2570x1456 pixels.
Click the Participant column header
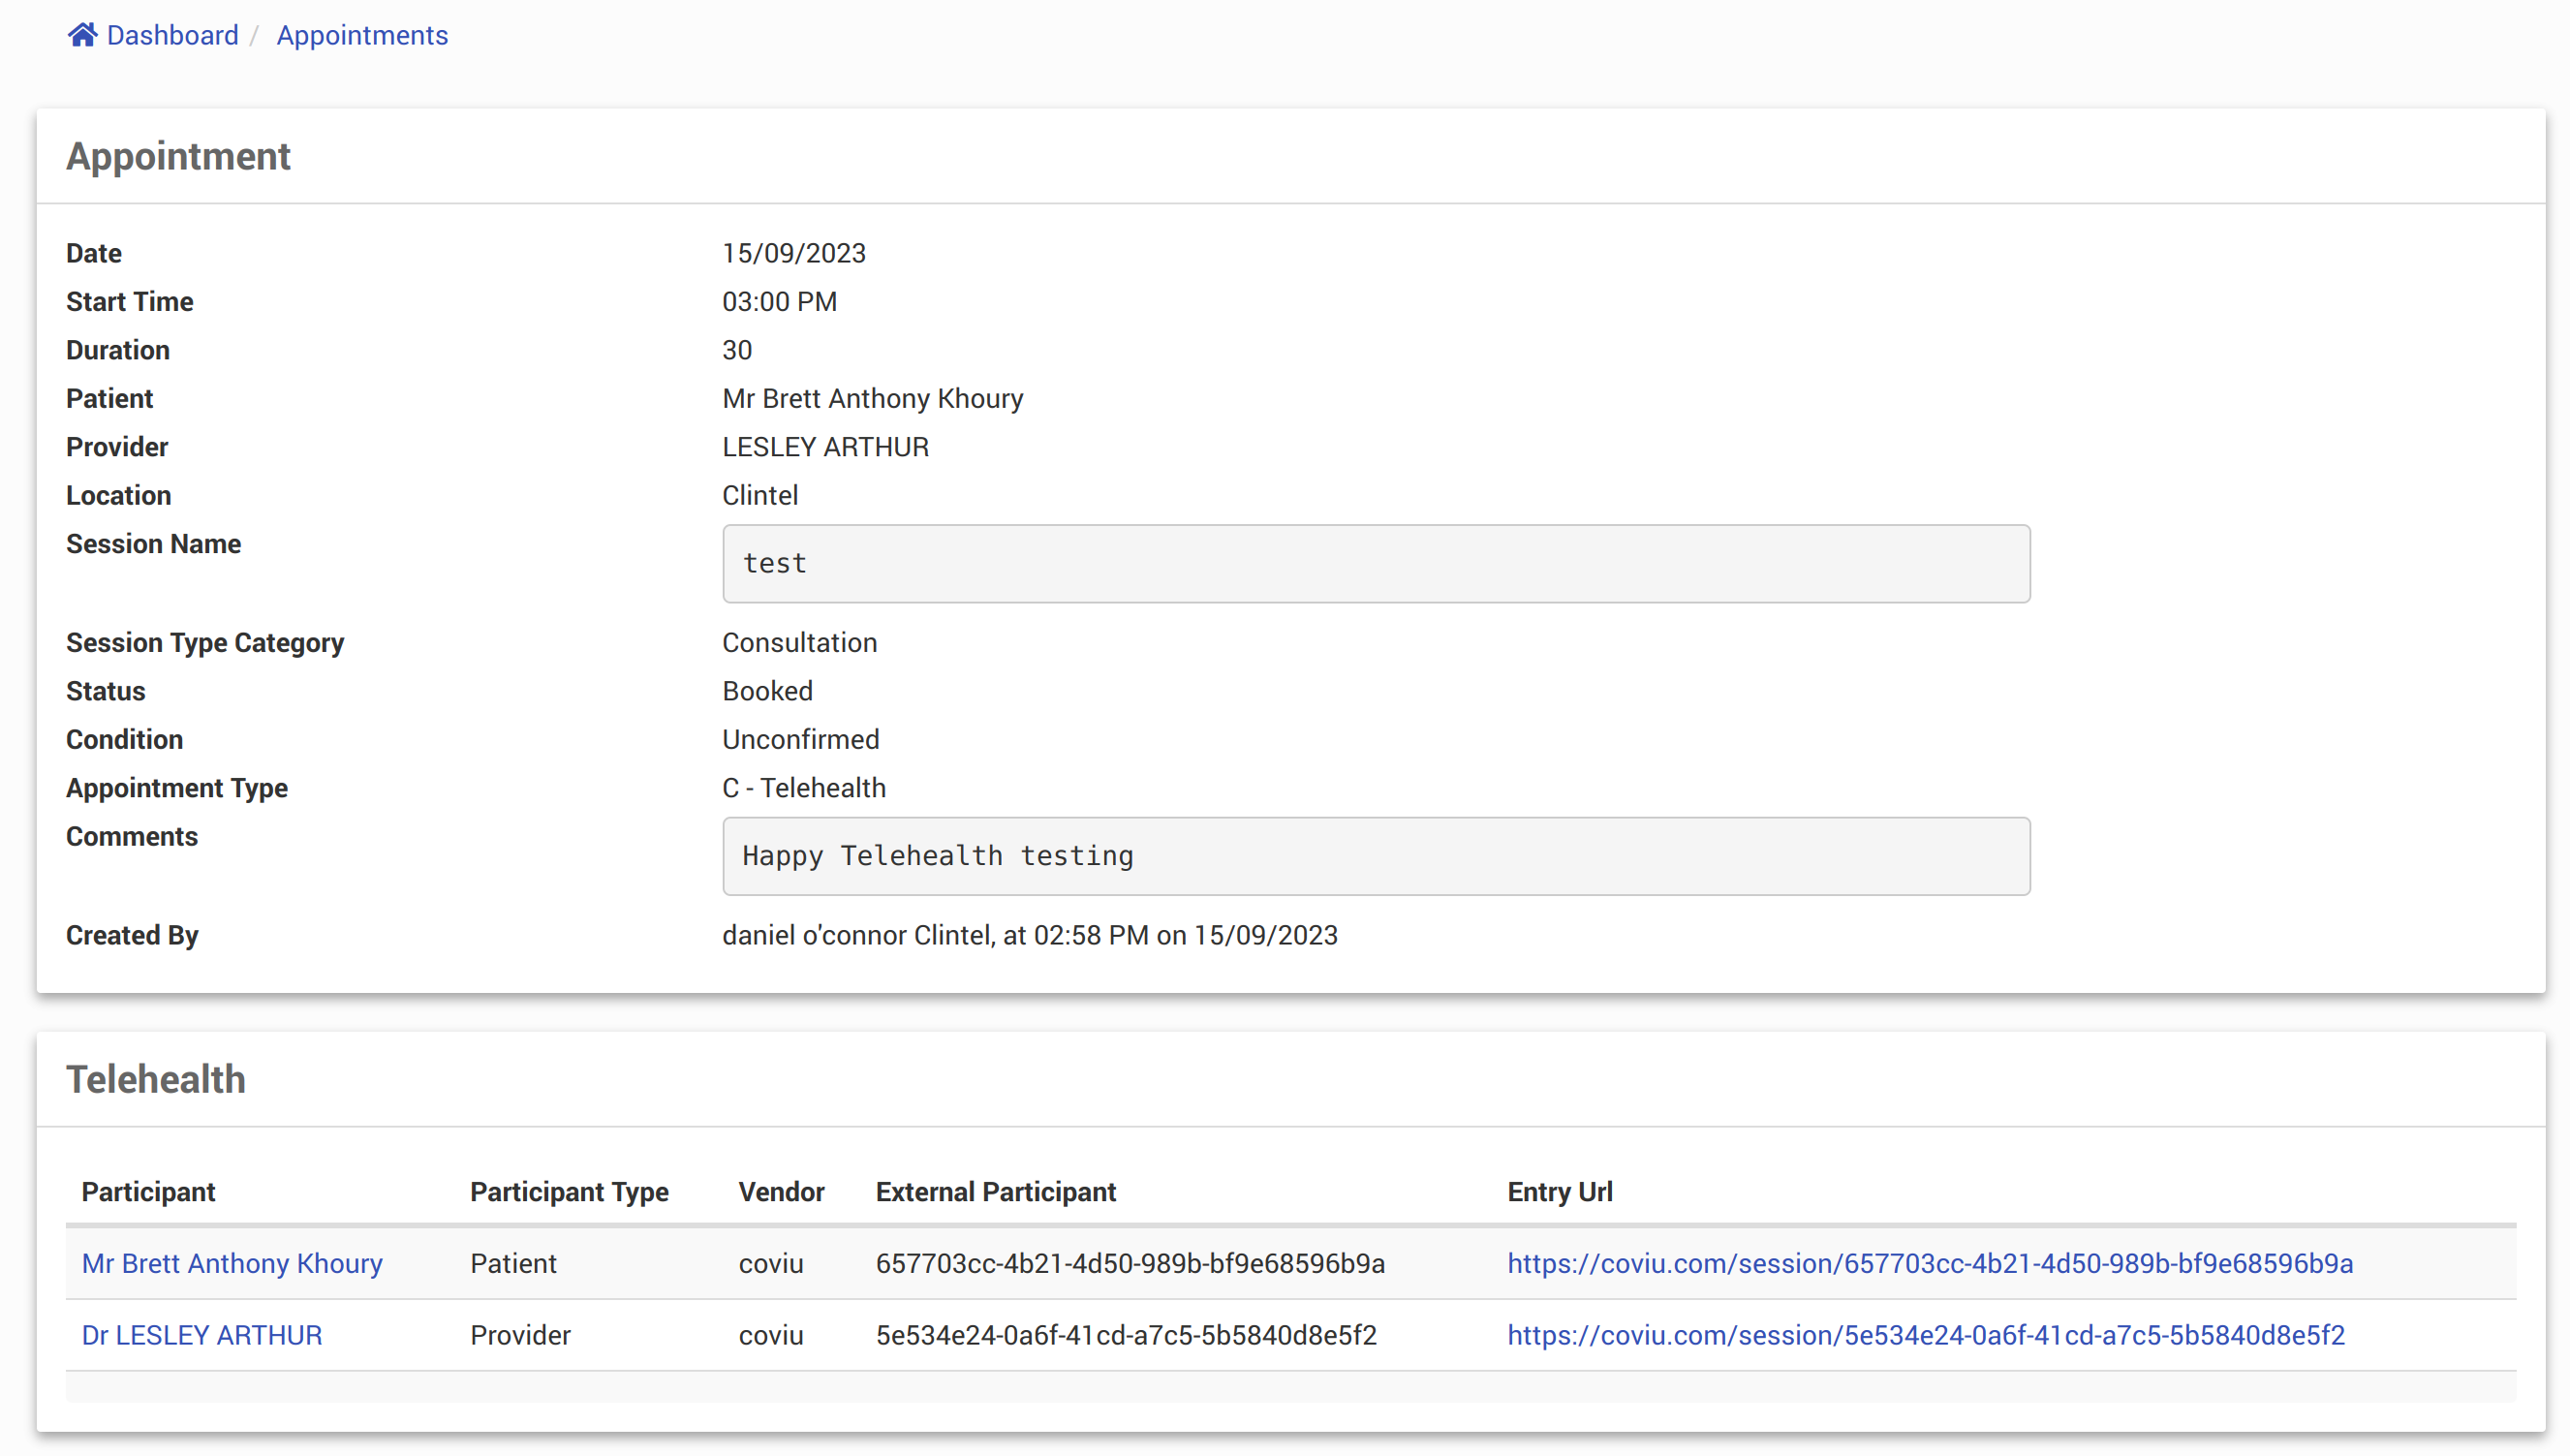[x=148, y=1191]
